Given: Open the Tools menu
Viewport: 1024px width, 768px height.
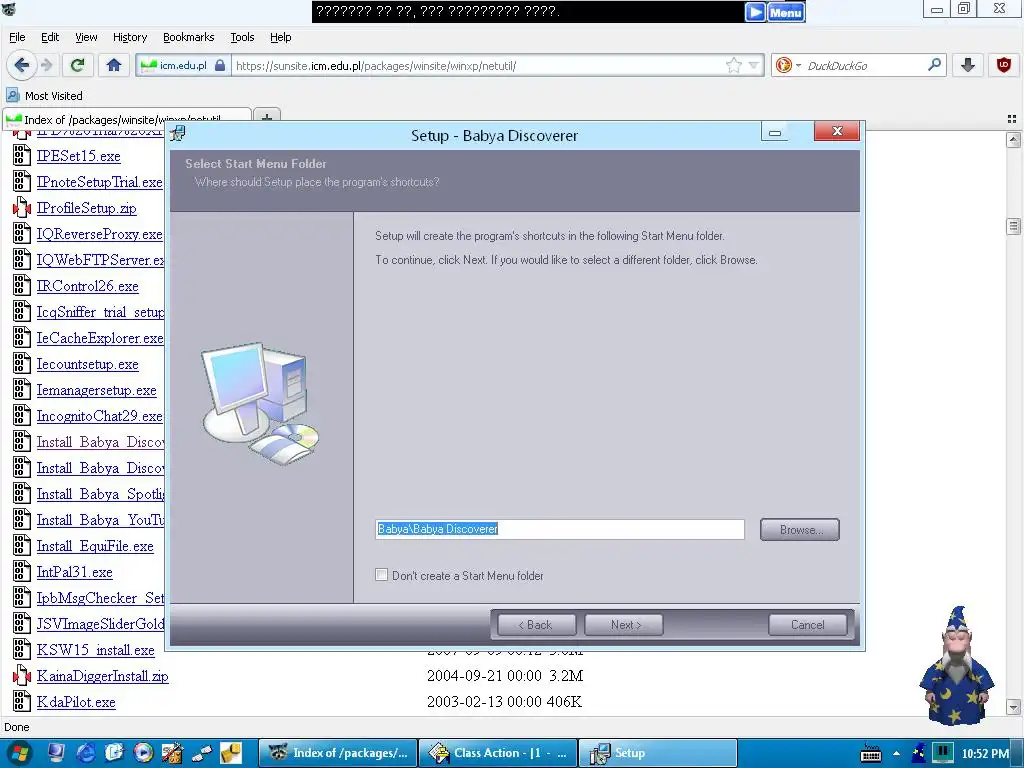Looking at the screenshot, I should click(242, 37).
